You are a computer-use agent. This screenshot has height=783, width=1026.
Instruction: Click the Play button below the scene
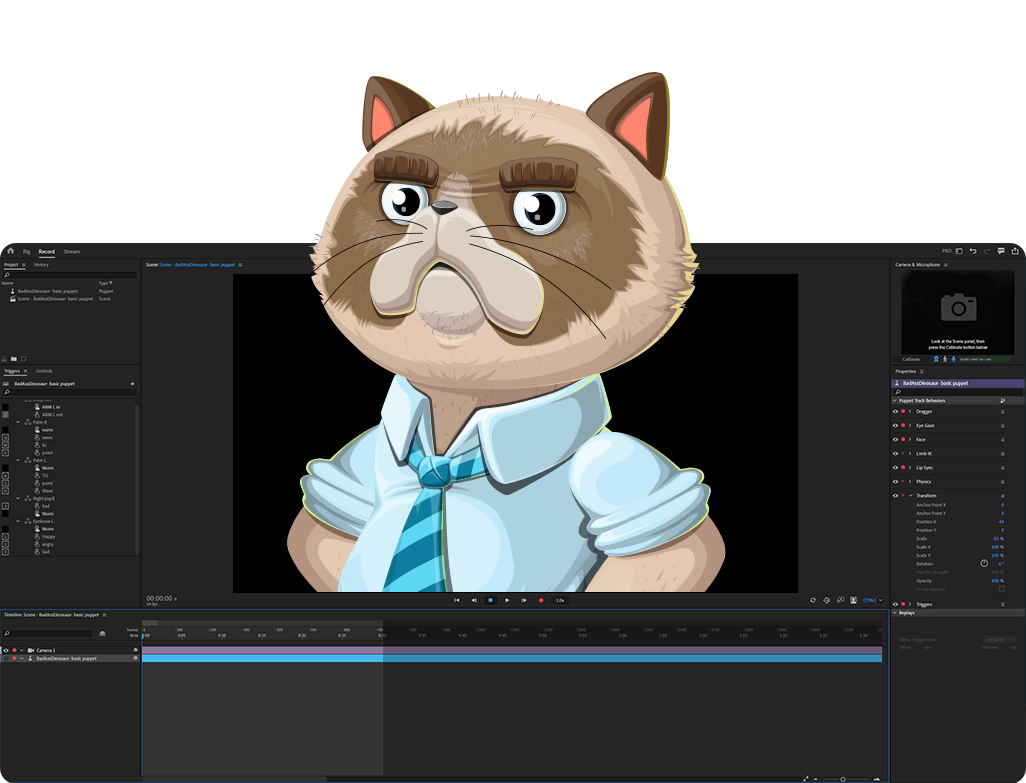507,600
